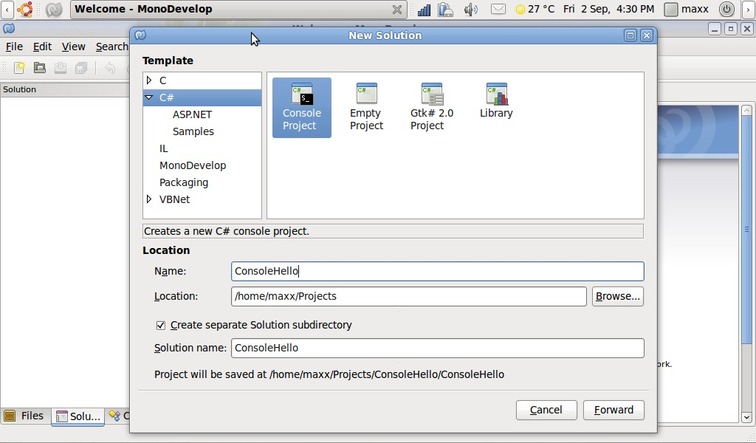Click the panel right scroll arrow
Image resolution: width=756 pixels, height=443 pixels.
click(749, 9)
